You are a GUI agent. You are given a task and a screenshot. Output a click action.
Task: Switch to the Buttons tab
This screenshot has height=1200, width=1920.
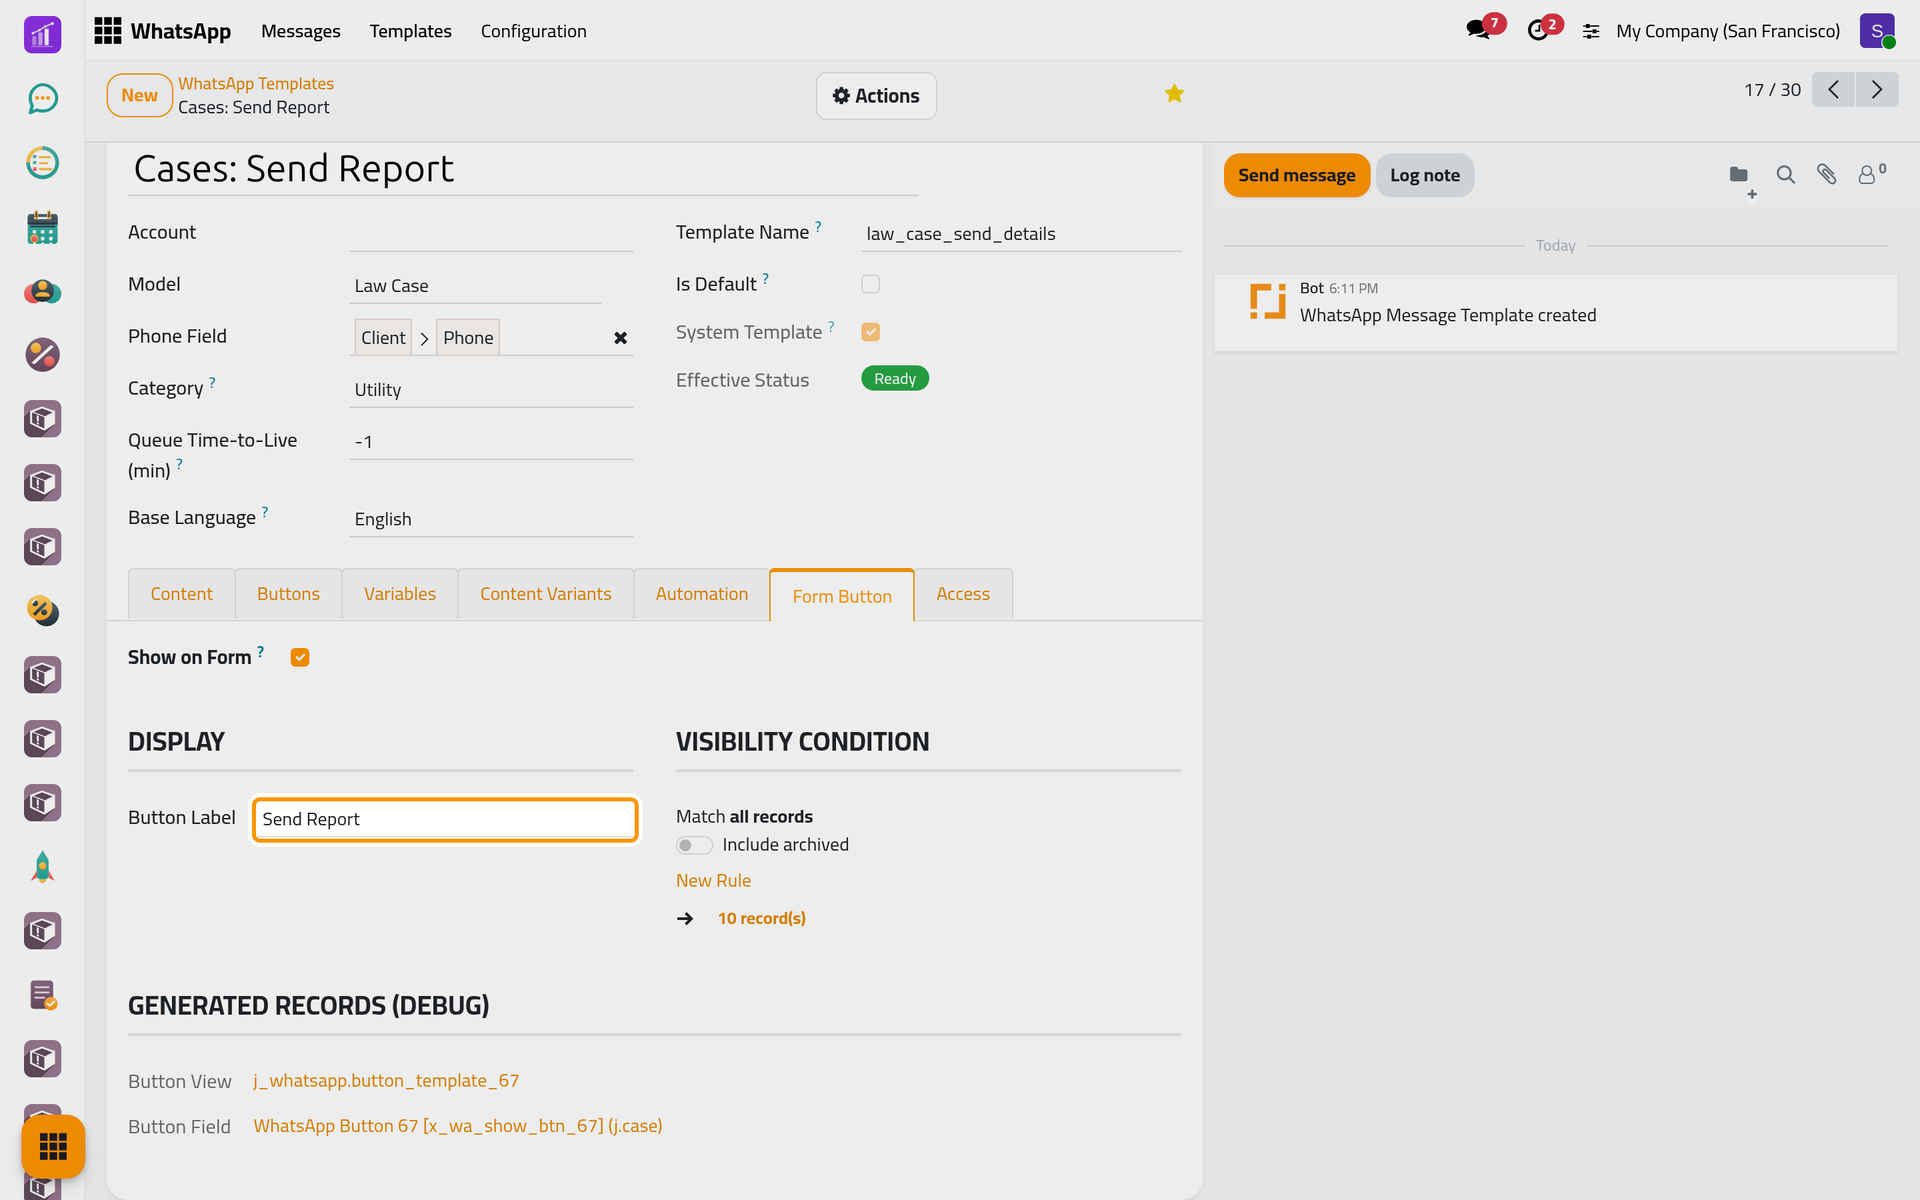[x=288, y=594]
